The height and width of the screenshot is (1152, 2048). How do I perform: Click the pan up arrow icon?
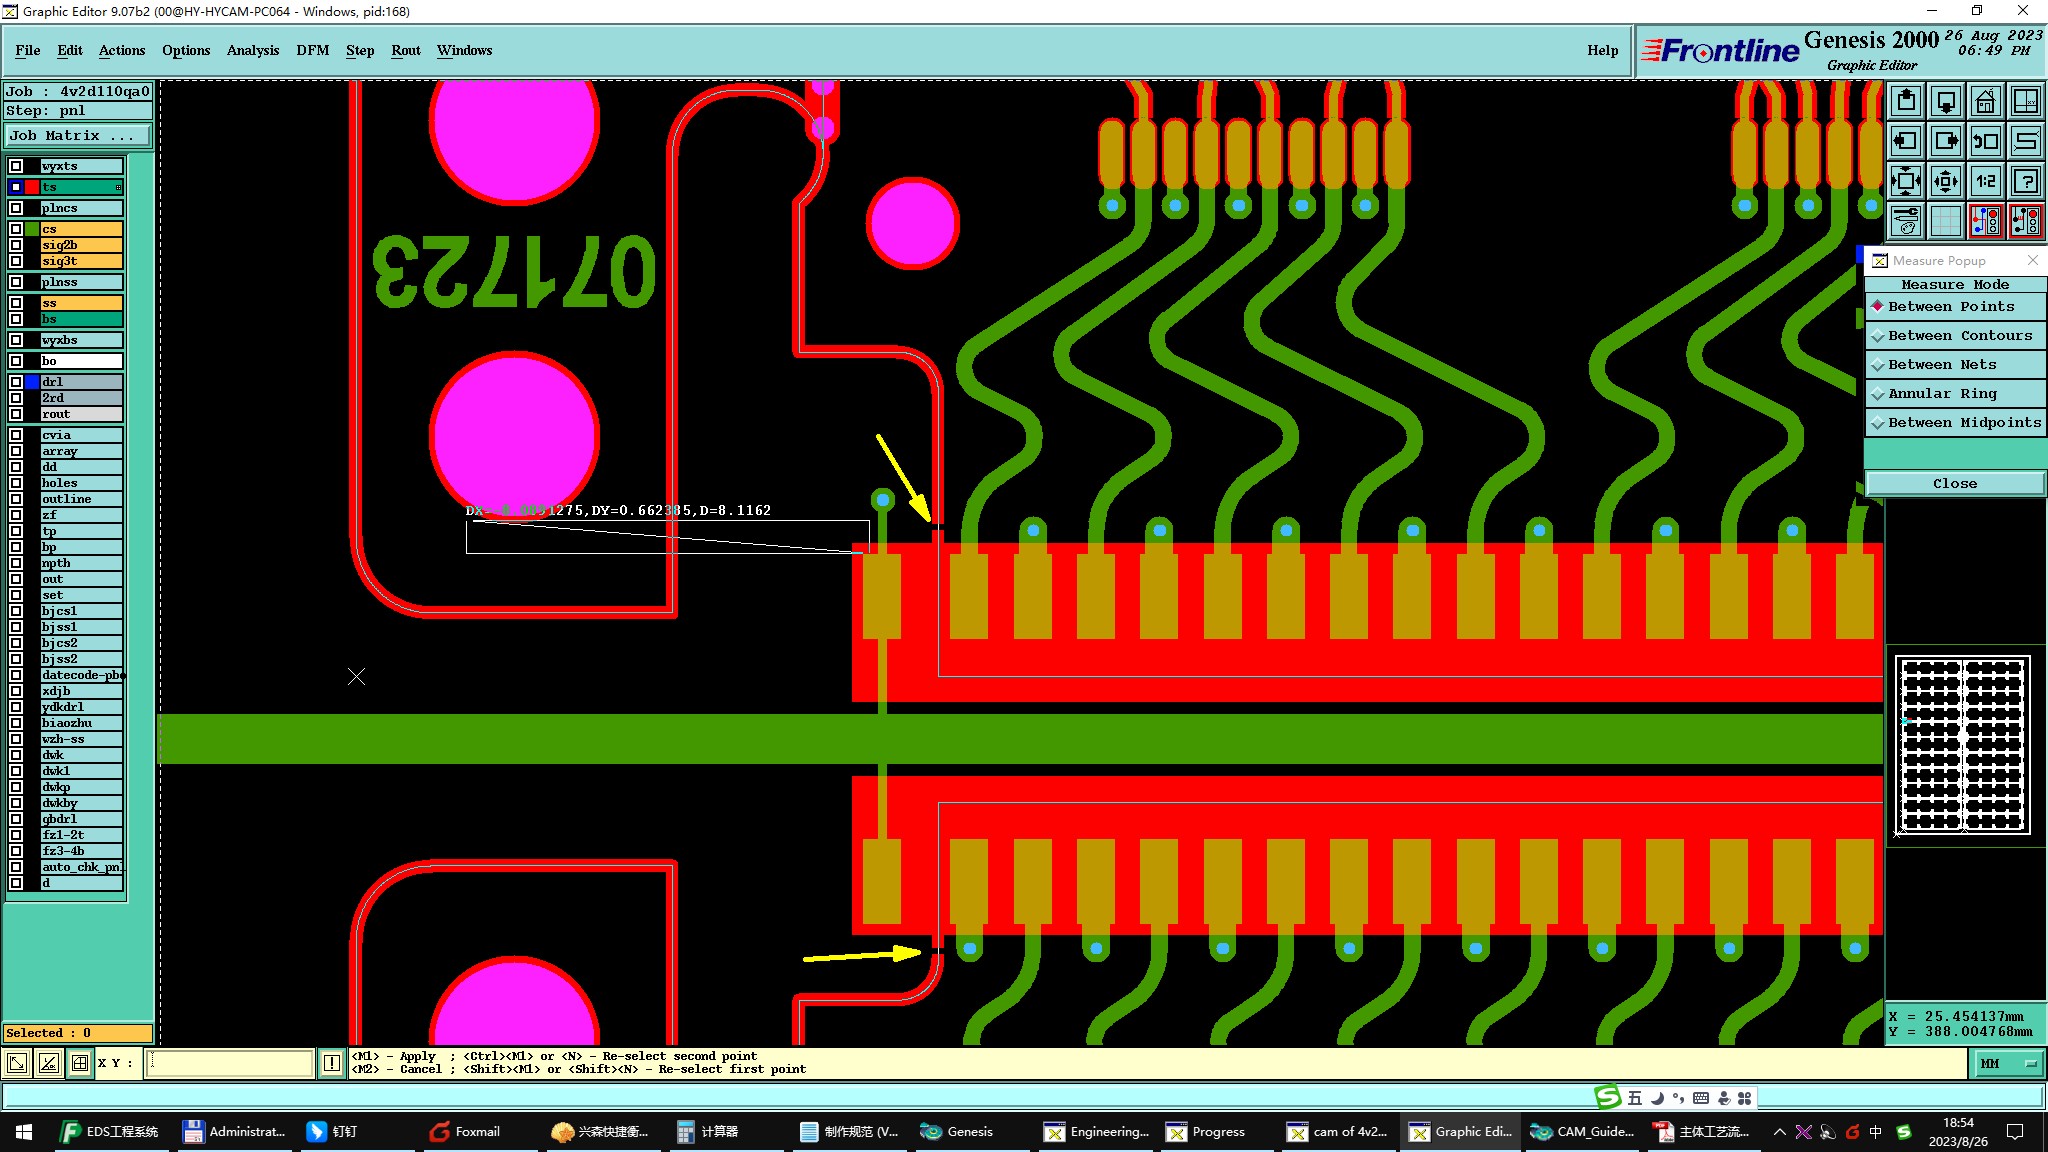pyautogui.click(x=1906, y=101)
